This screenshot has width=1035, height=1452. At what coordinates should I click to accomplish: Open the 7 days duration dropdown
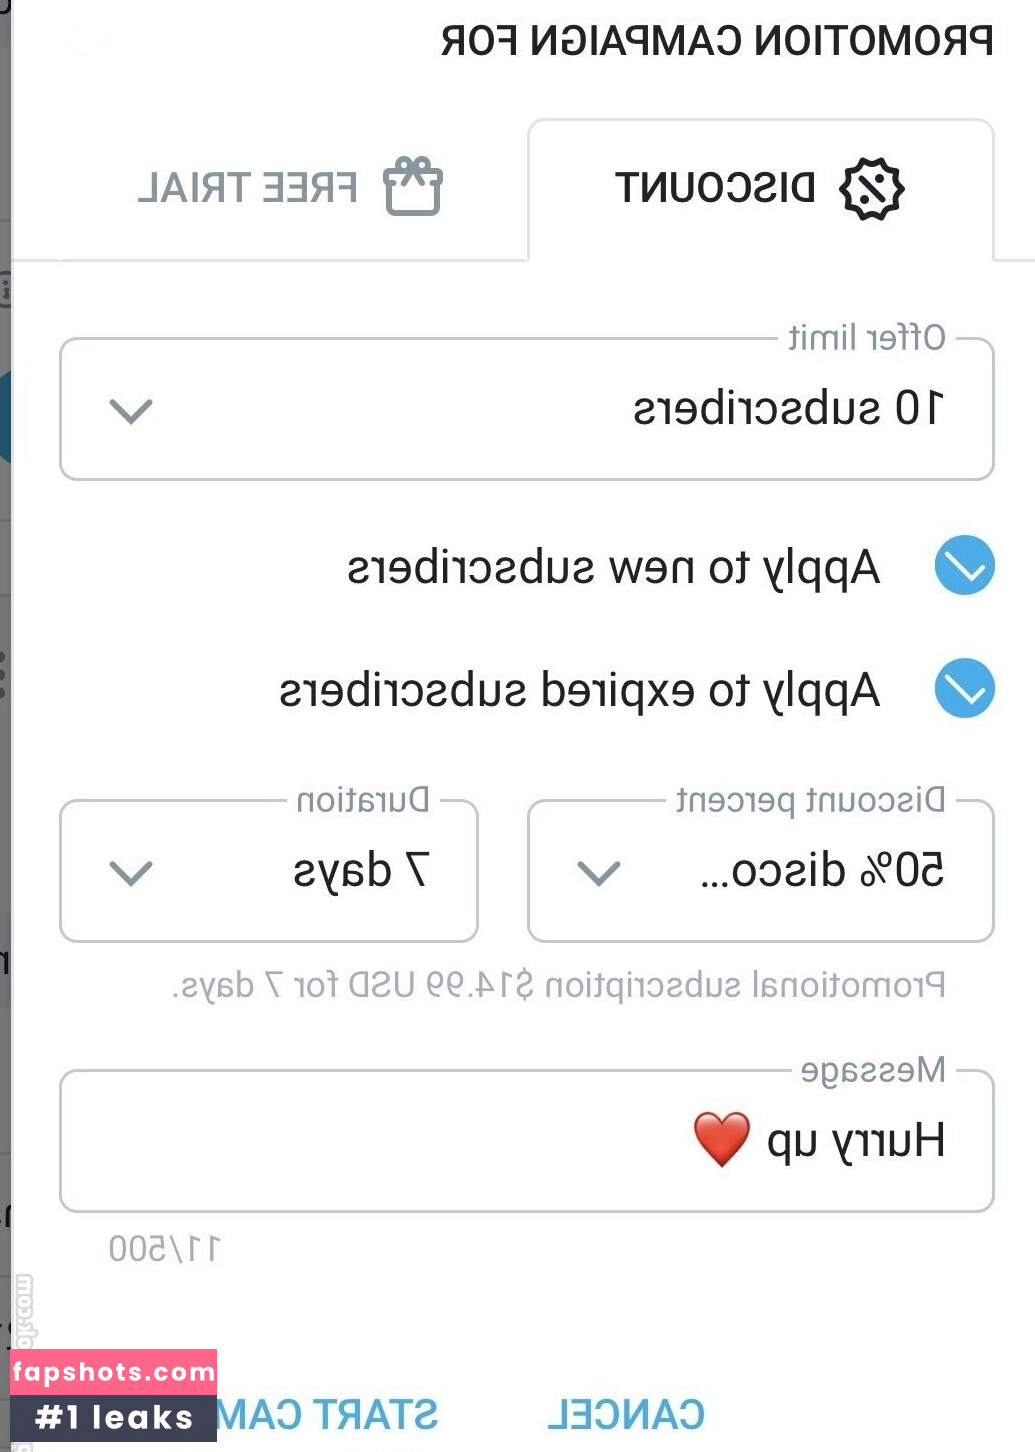(x=269, y=872)
